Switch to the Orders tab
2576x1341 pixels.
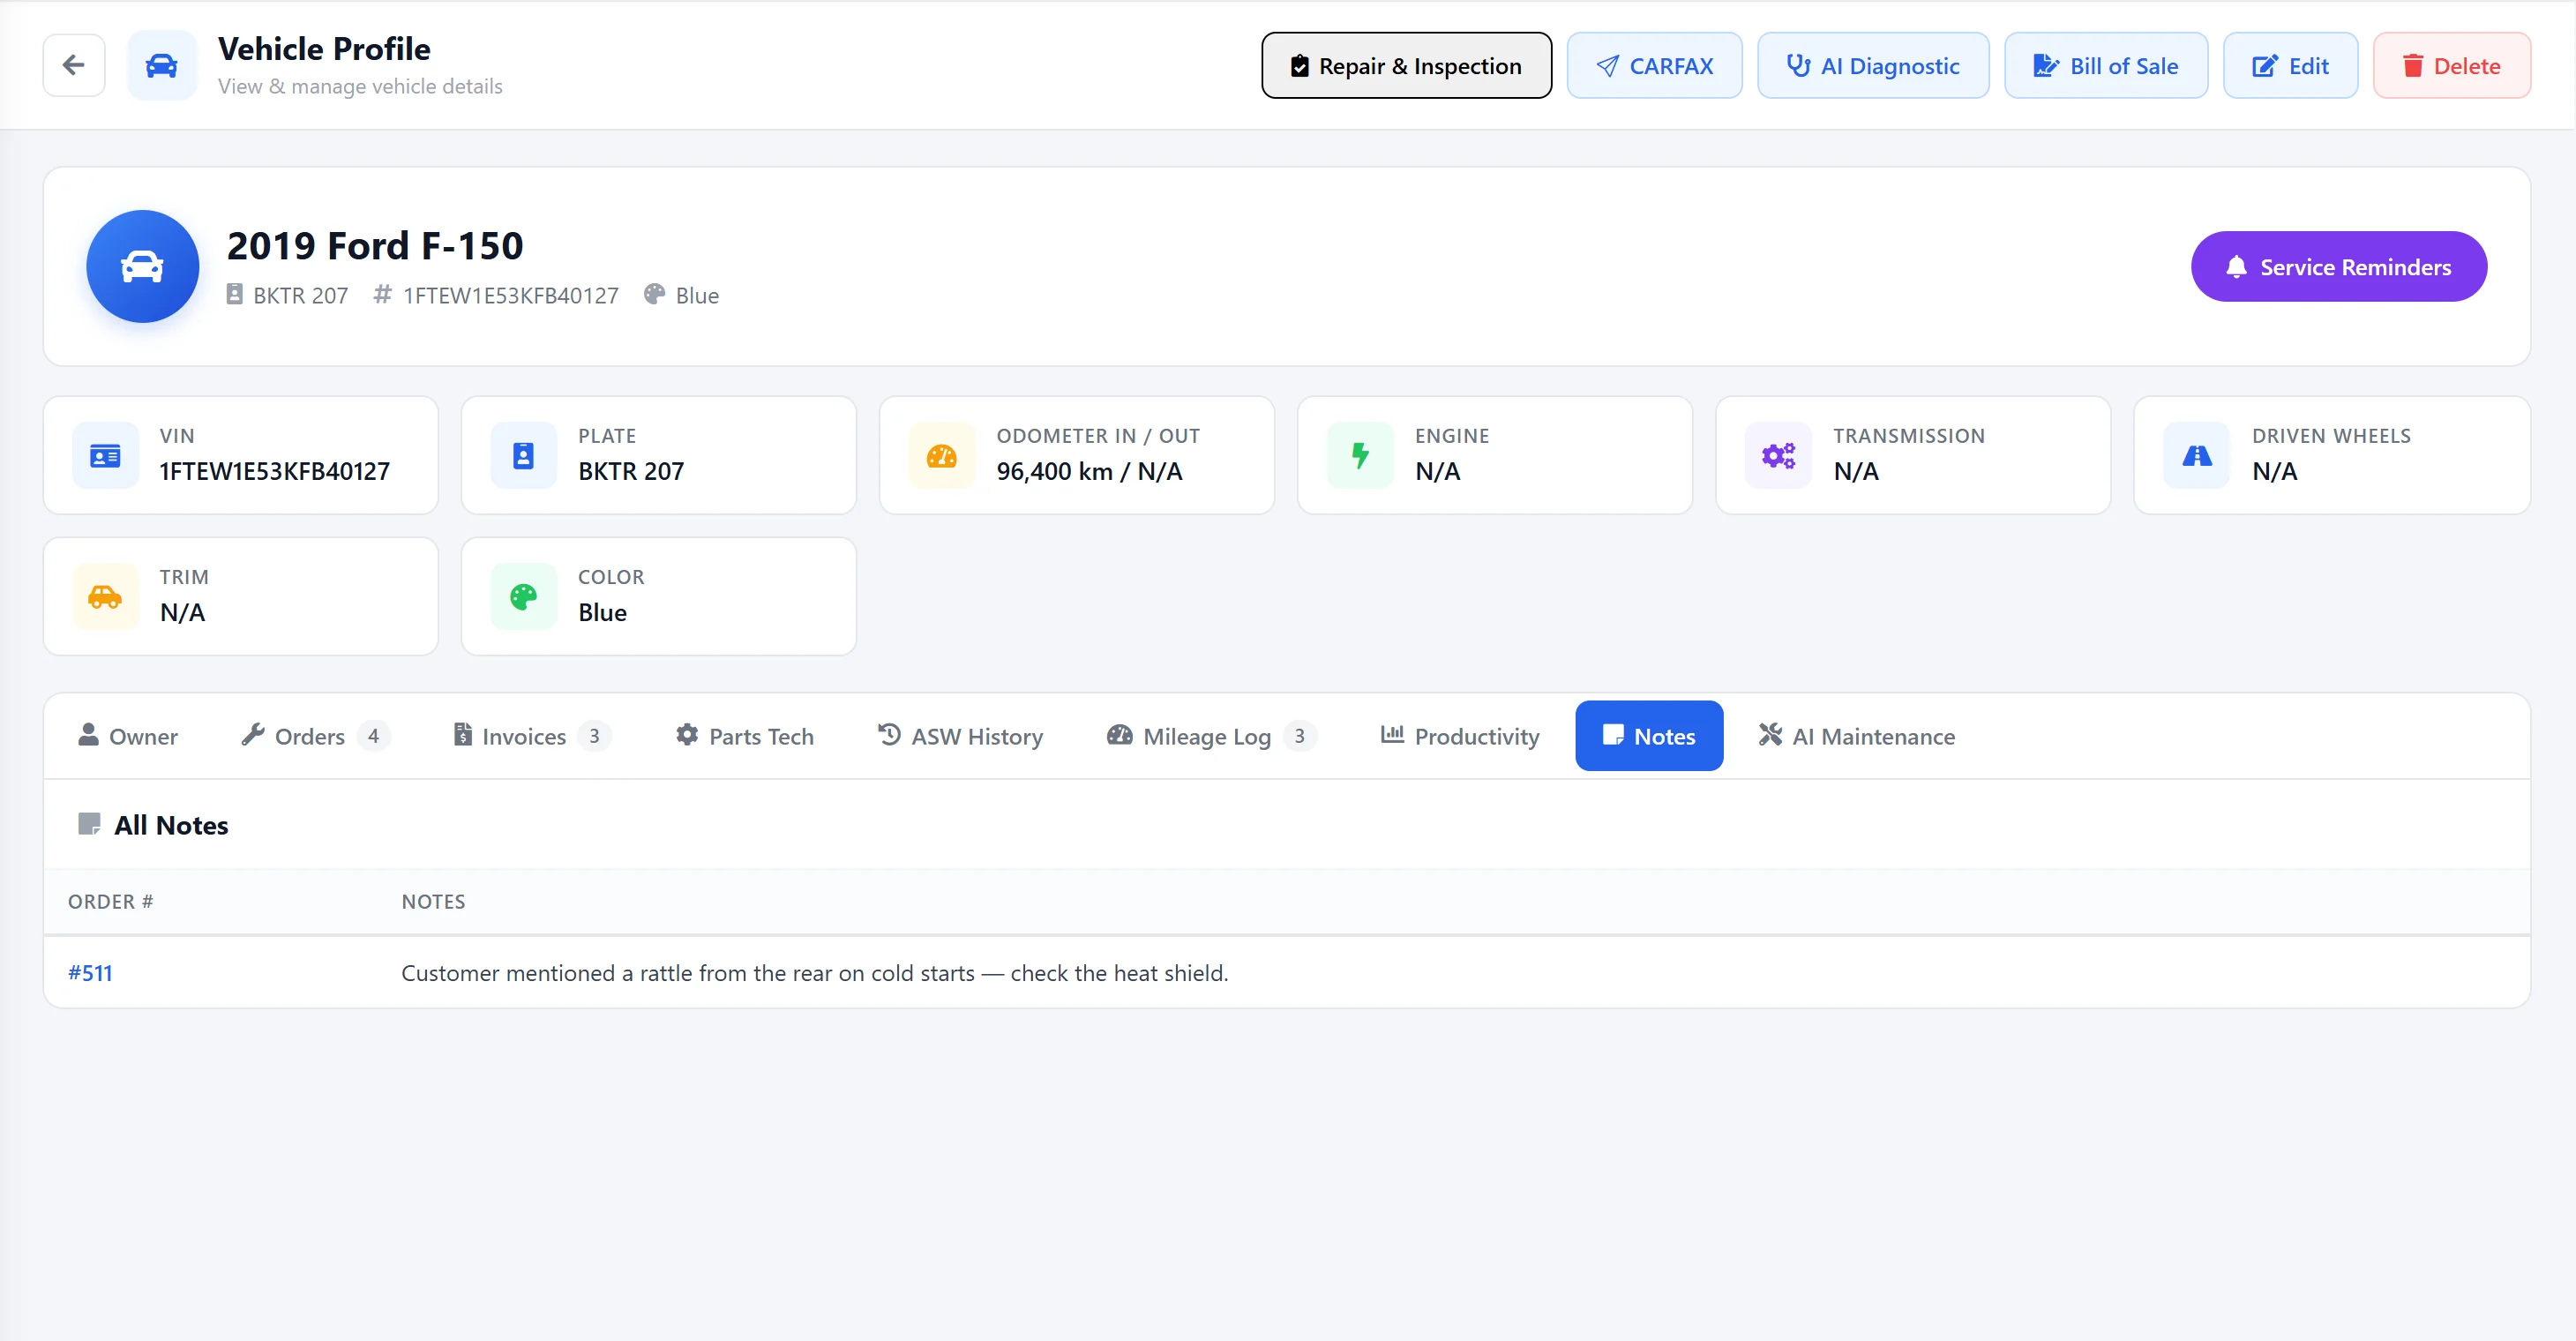point(314,736)
